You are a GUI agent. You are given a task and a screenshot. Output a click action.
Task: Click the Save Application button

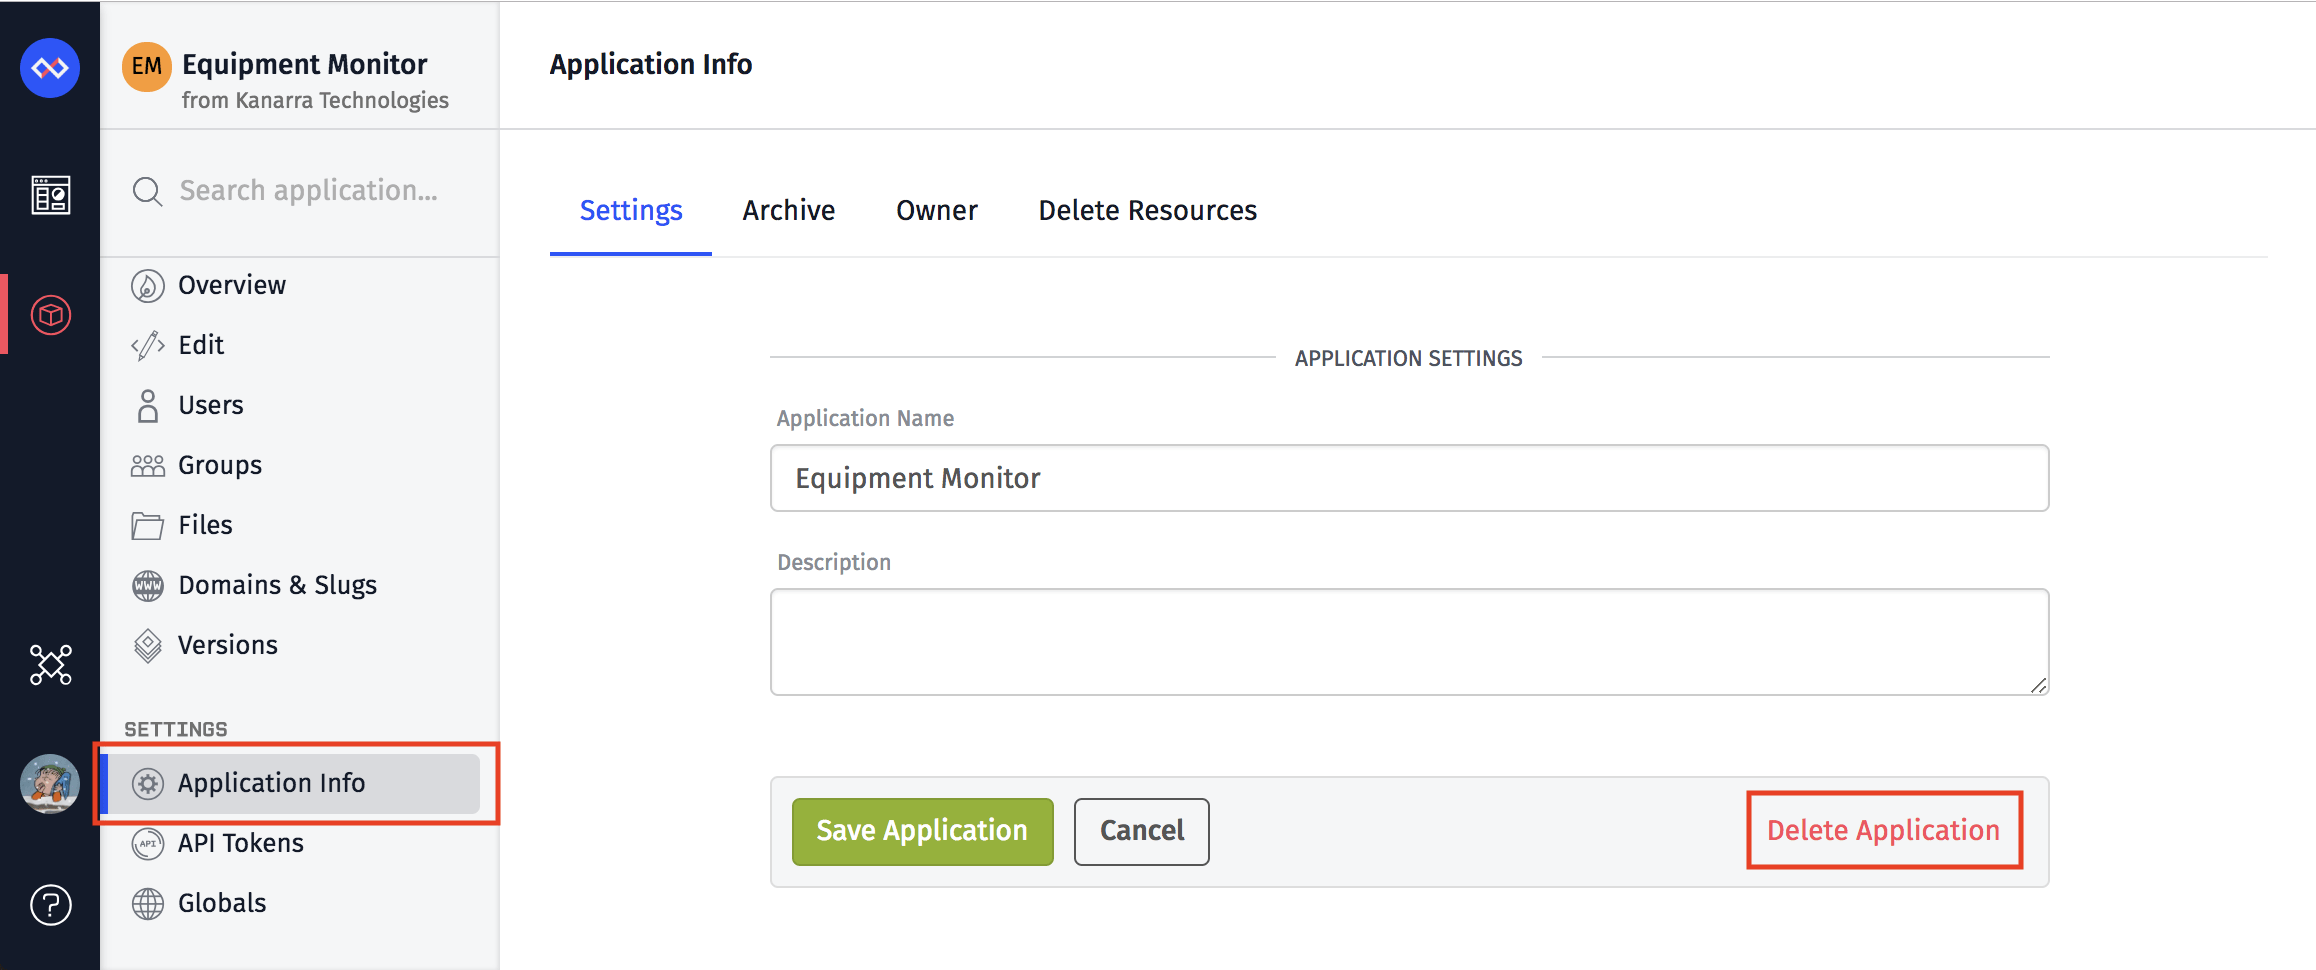922,831
